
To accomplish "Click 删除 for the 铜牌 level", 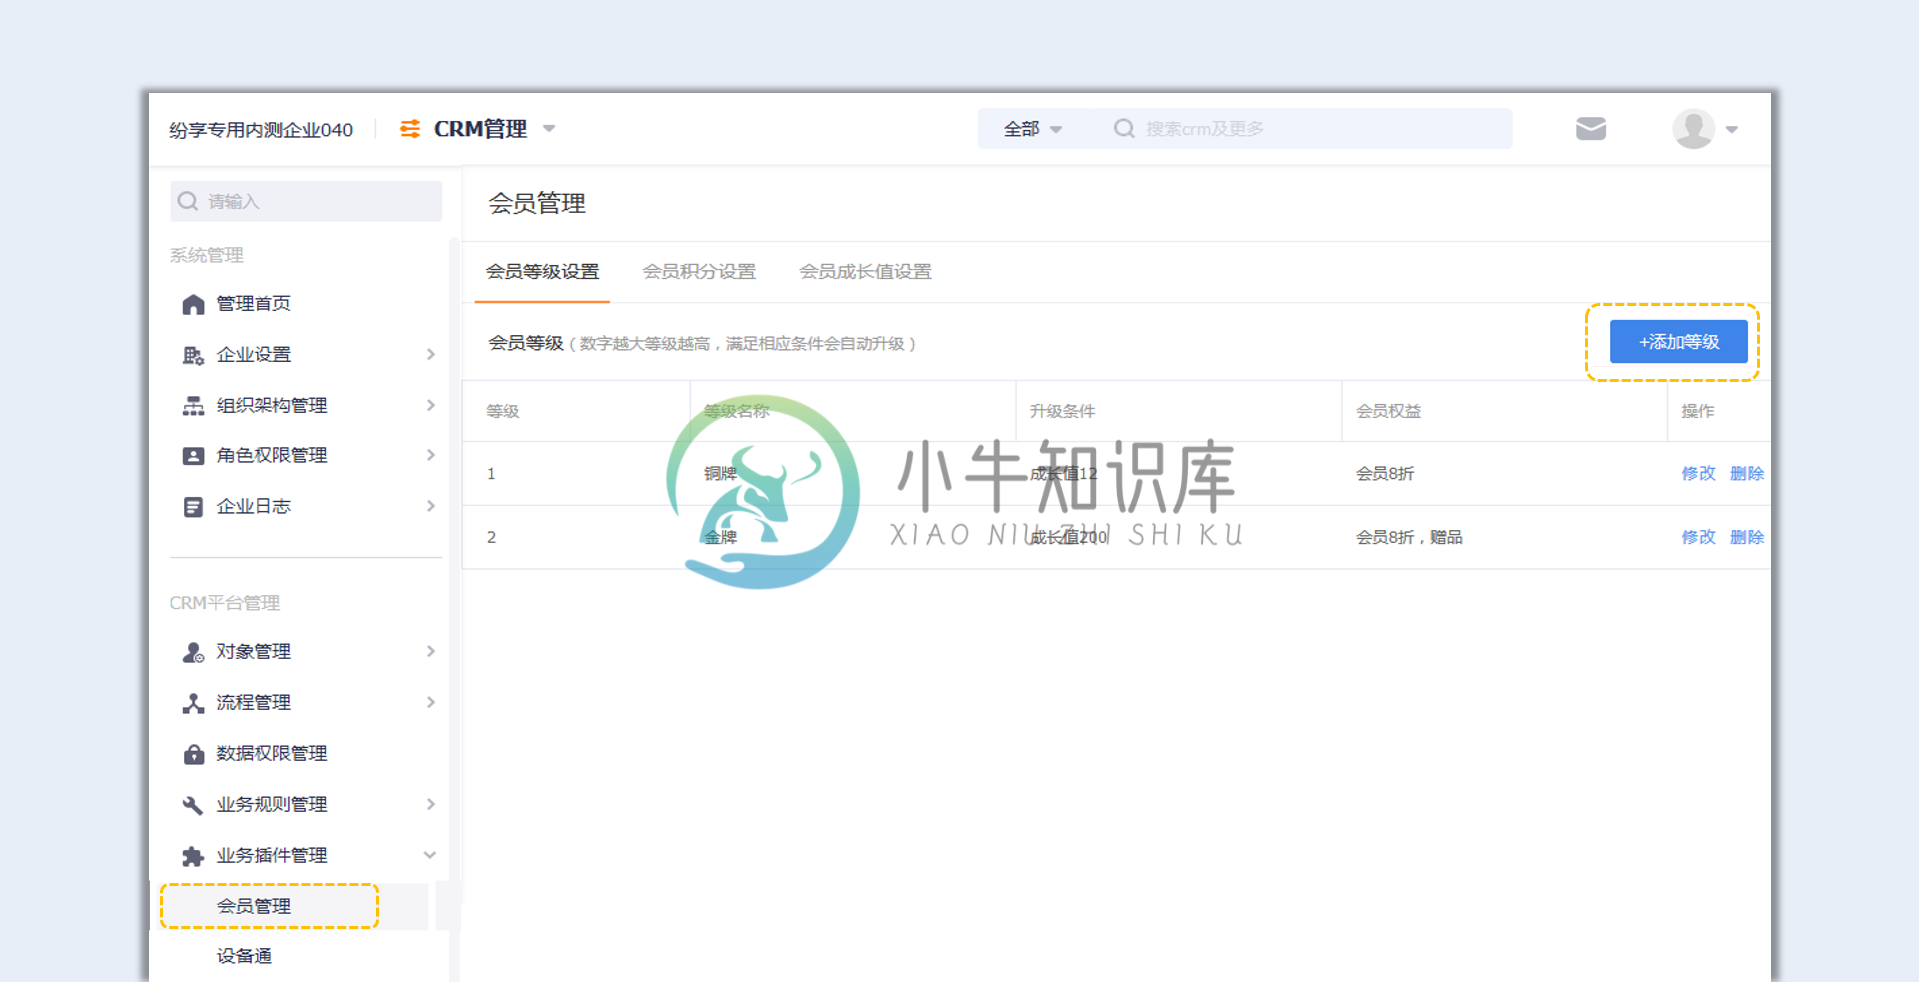I will pyautogui.click(x=1747, y=473).
